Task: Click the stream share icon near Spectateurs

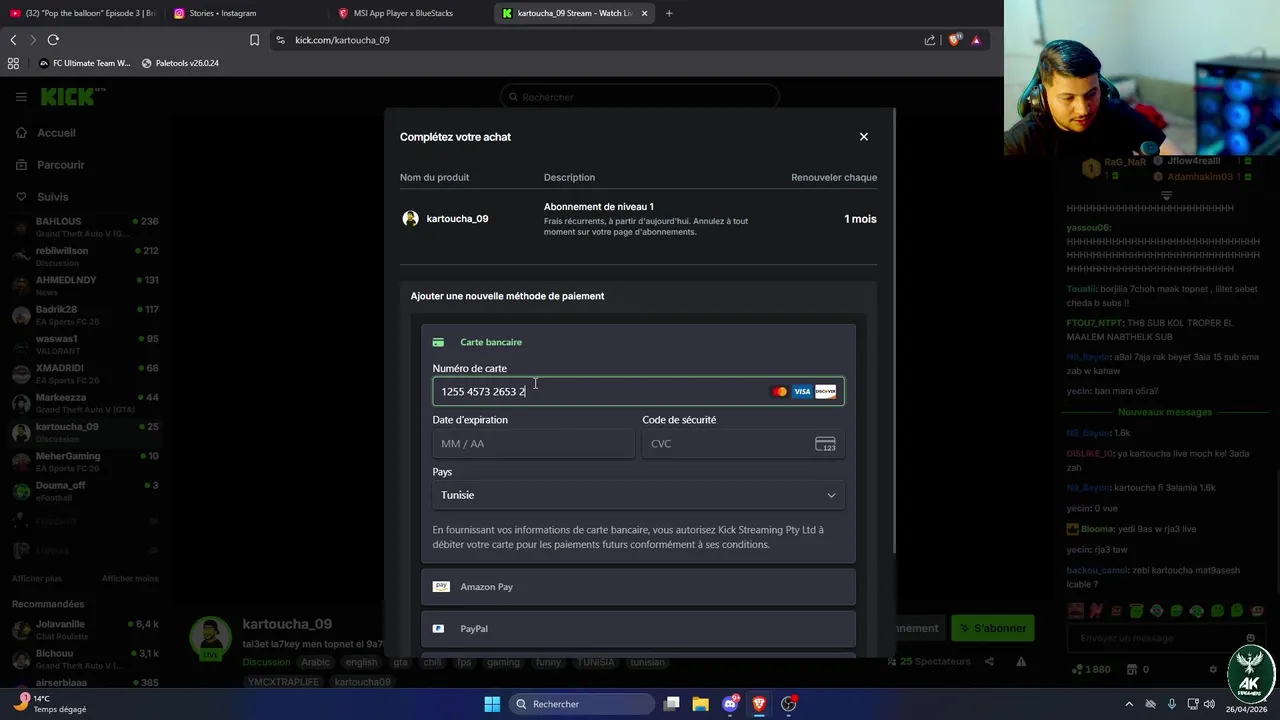Action: pyautogui.click(x=989, y=661)
